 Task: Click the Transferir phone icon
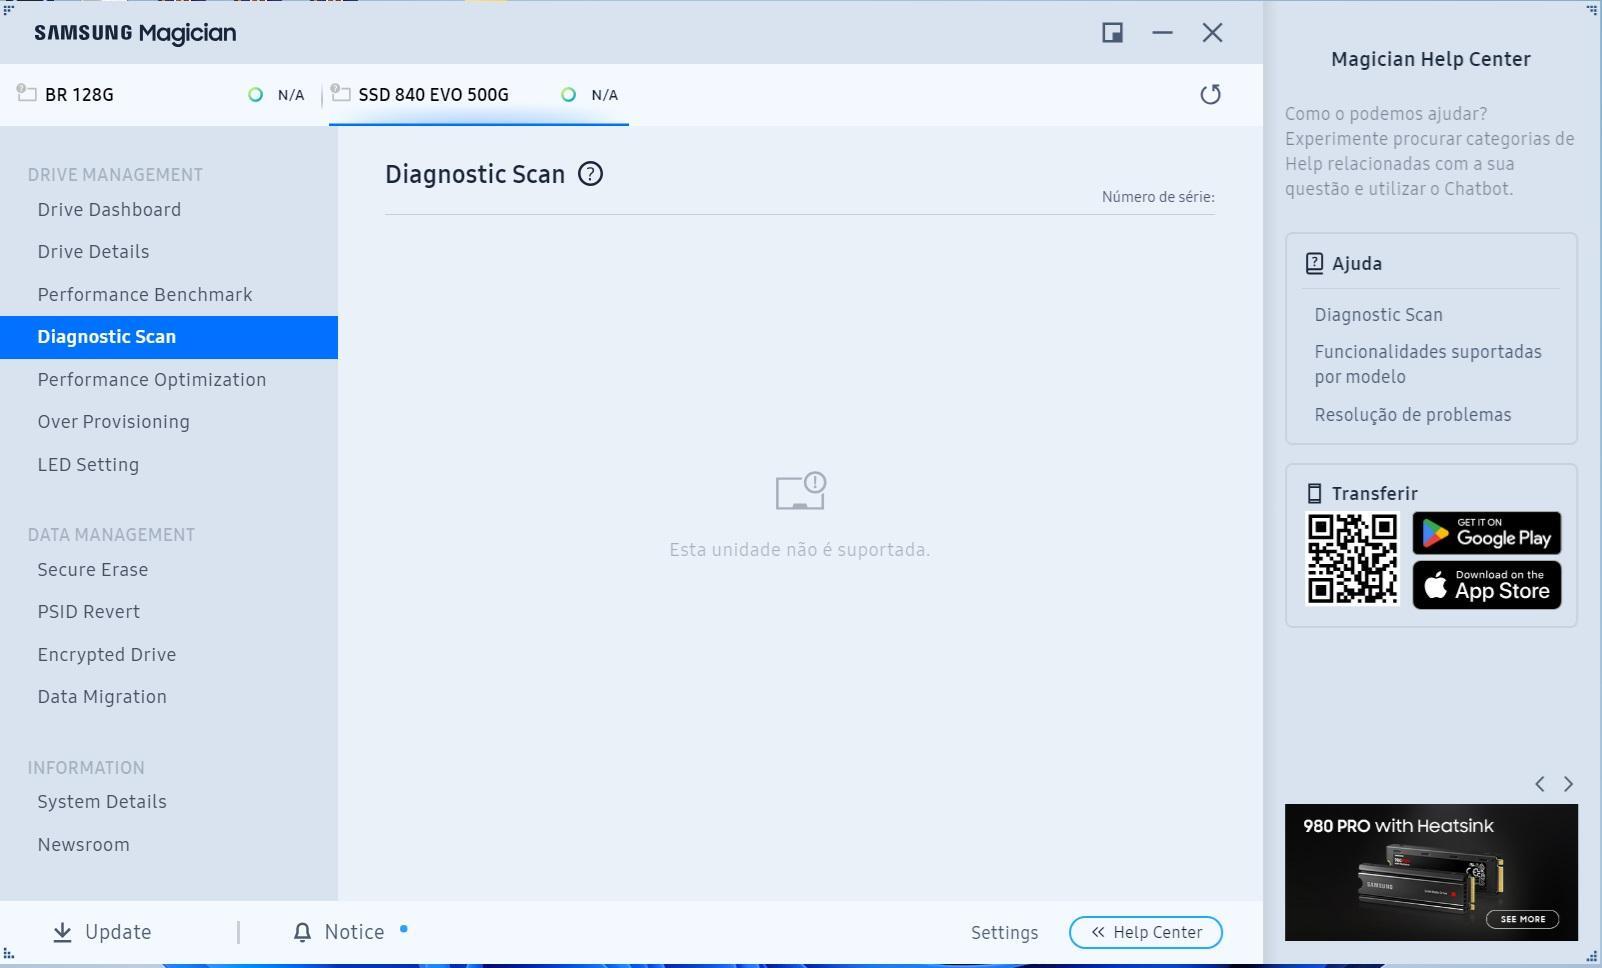(x=1314, y=493)
